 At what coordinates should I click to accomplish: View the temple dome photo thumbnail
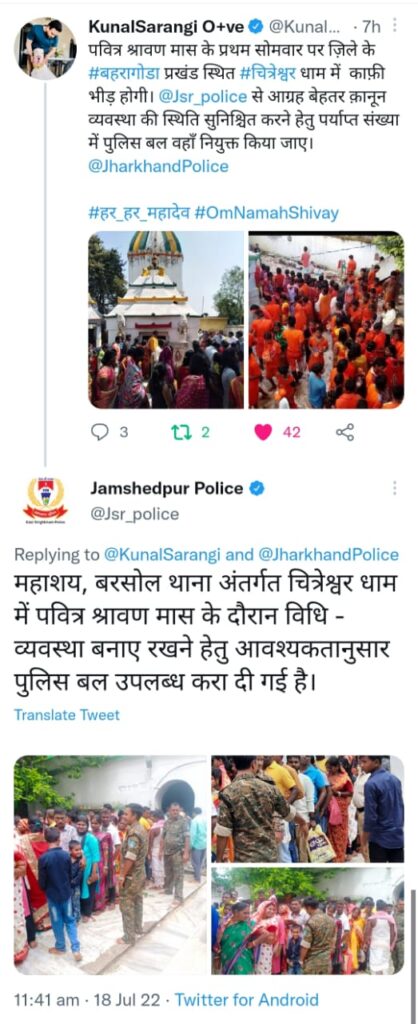coord(166,320)
